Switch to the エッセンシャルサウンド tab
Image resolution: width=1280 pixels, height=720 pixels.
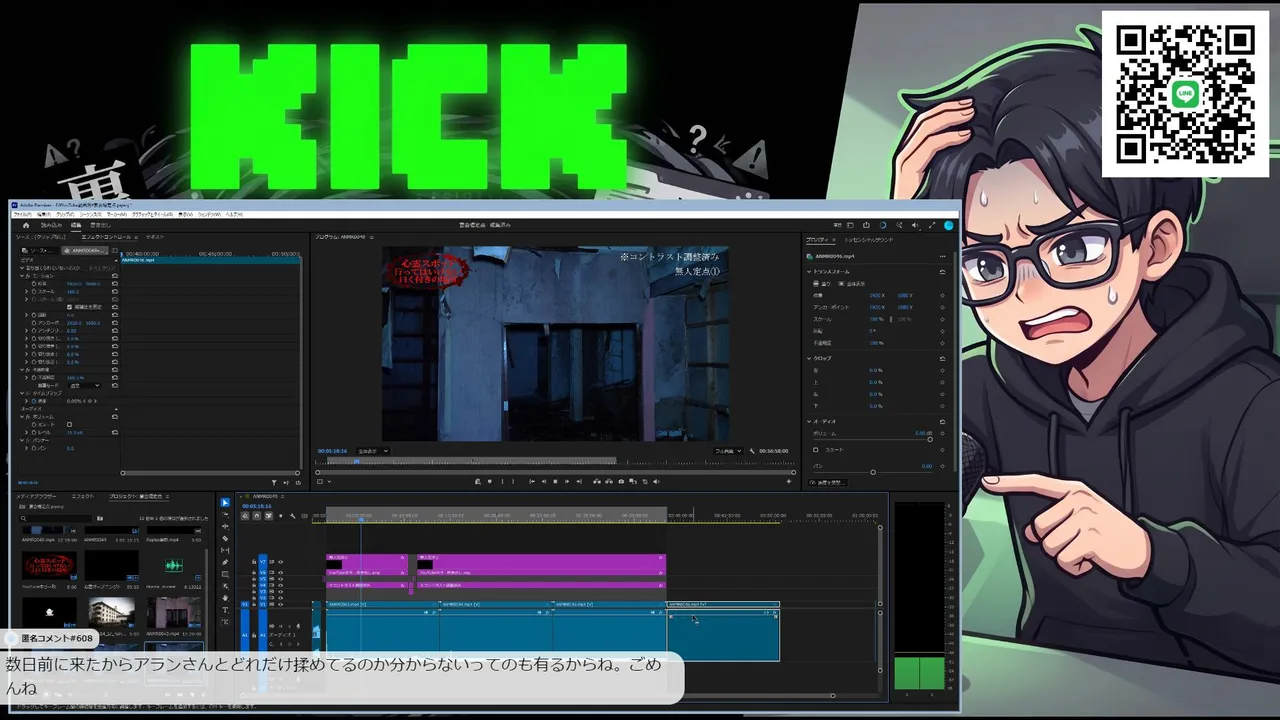pos(869,240)
